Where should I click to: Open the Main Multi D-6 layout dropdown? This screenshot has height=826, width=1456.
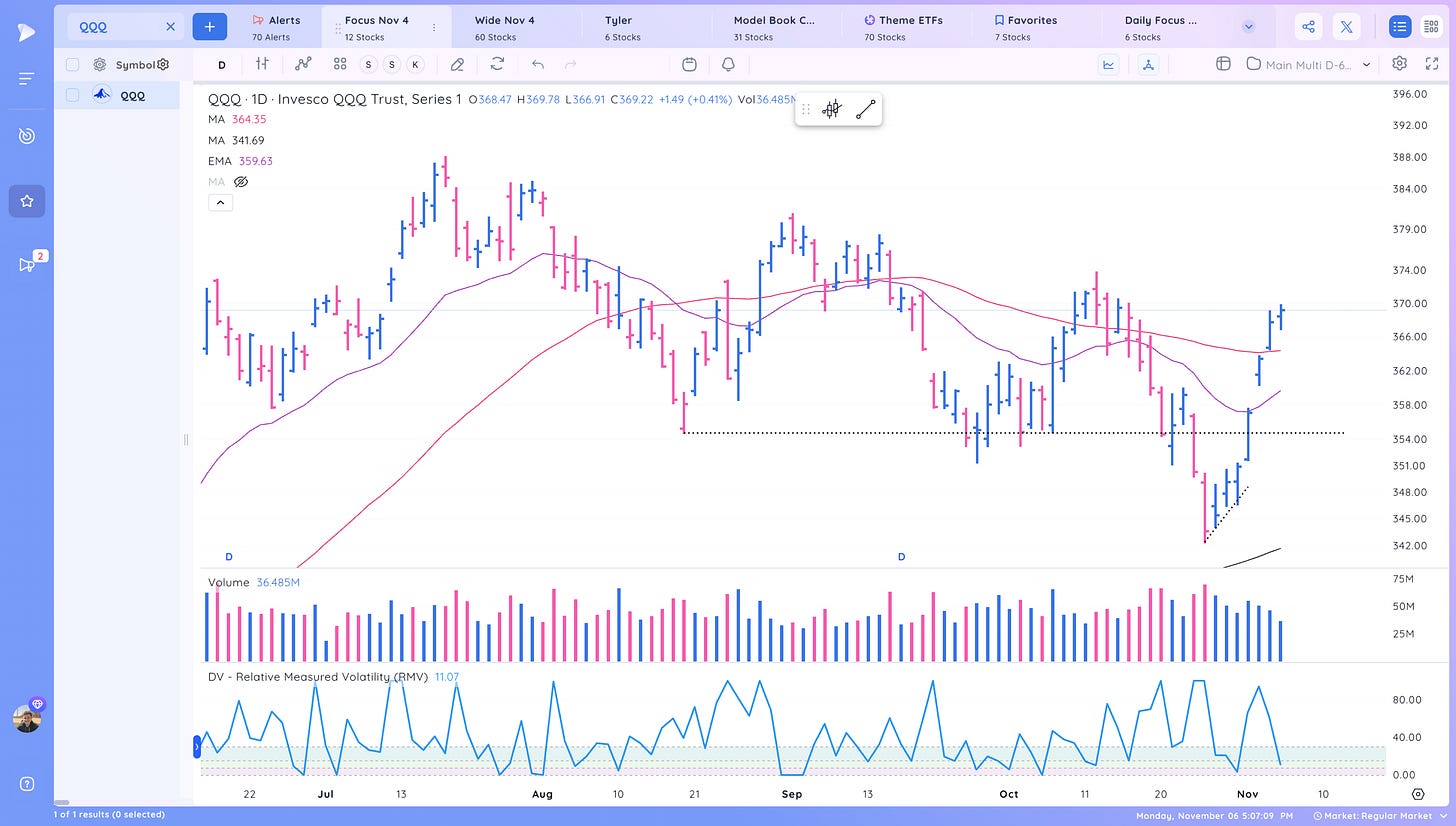[x=1309, y=64]
